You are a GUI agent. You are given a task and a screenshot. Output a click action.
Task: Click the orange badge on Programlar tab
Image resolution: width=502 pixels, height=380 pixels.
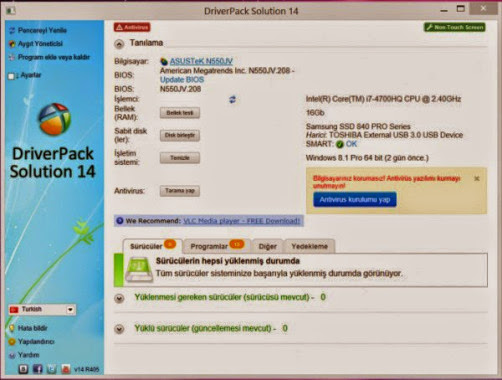237,244
